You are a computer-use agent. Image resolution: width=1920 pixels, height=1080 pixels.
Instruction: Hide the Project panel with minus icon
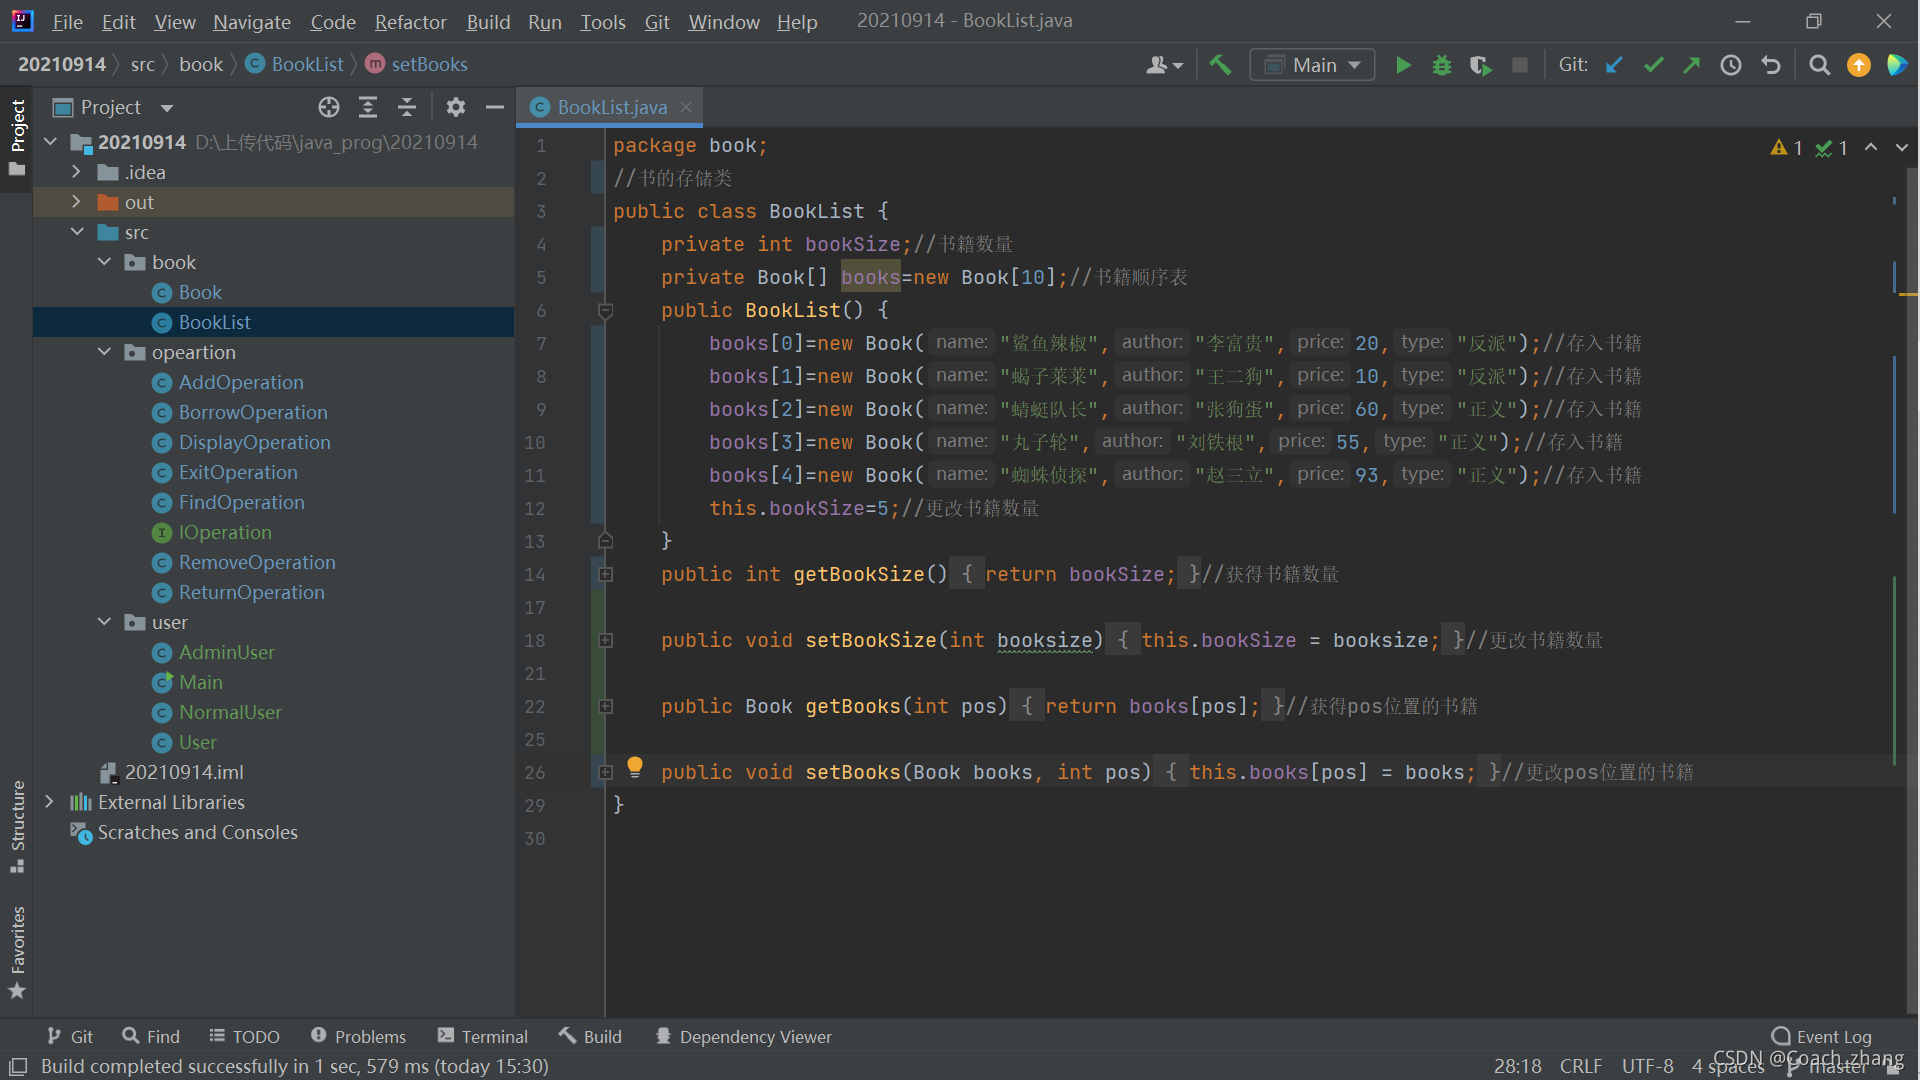495,107
